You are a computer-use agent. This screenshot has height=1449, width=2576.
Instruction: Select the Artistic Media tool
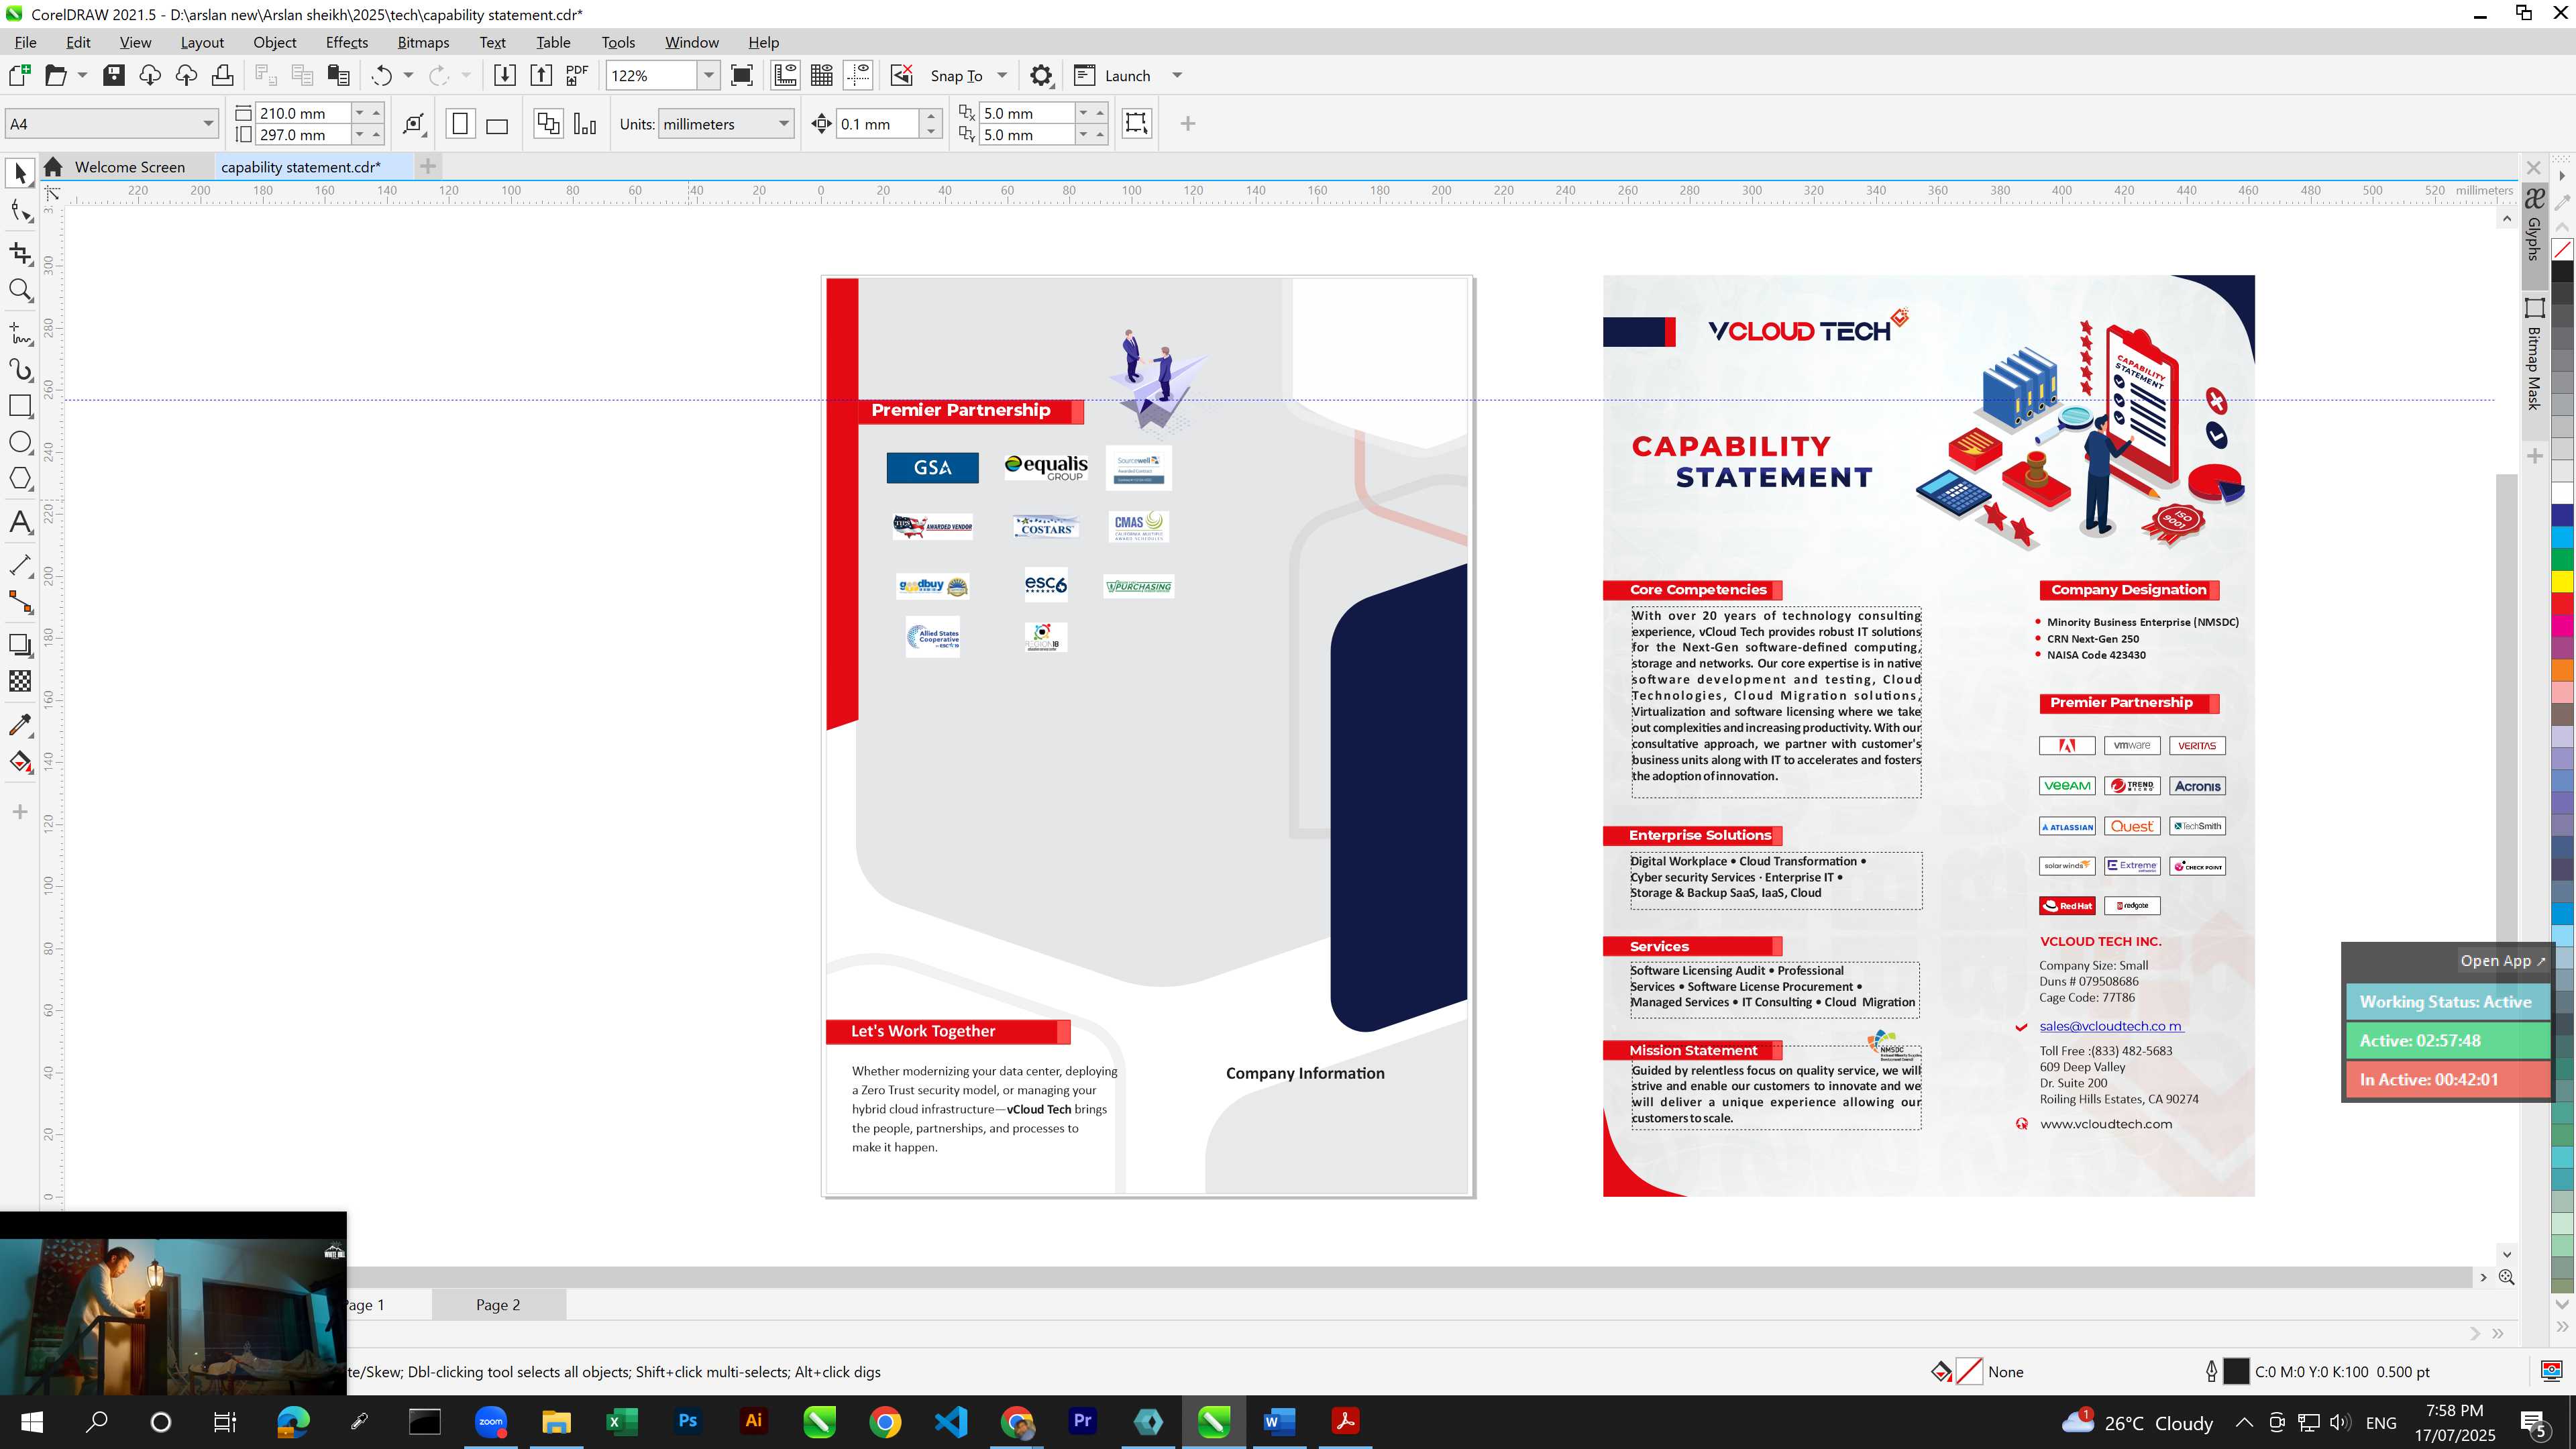click(x=20, y=370)
